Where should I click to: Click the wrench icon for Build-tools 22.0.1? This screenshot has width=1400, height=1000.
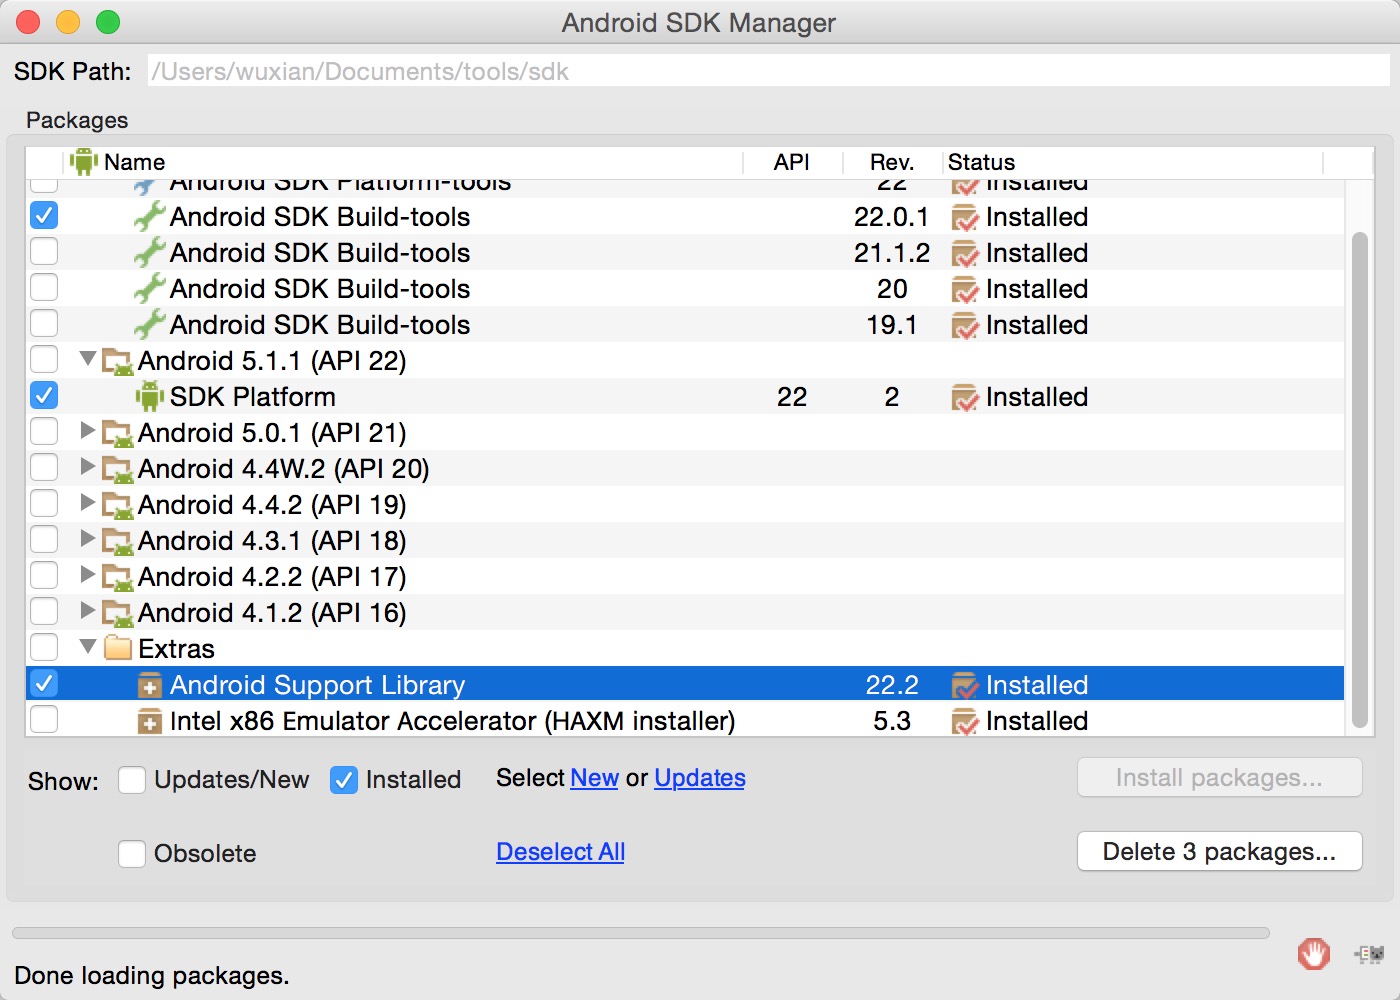pos(149,216)
